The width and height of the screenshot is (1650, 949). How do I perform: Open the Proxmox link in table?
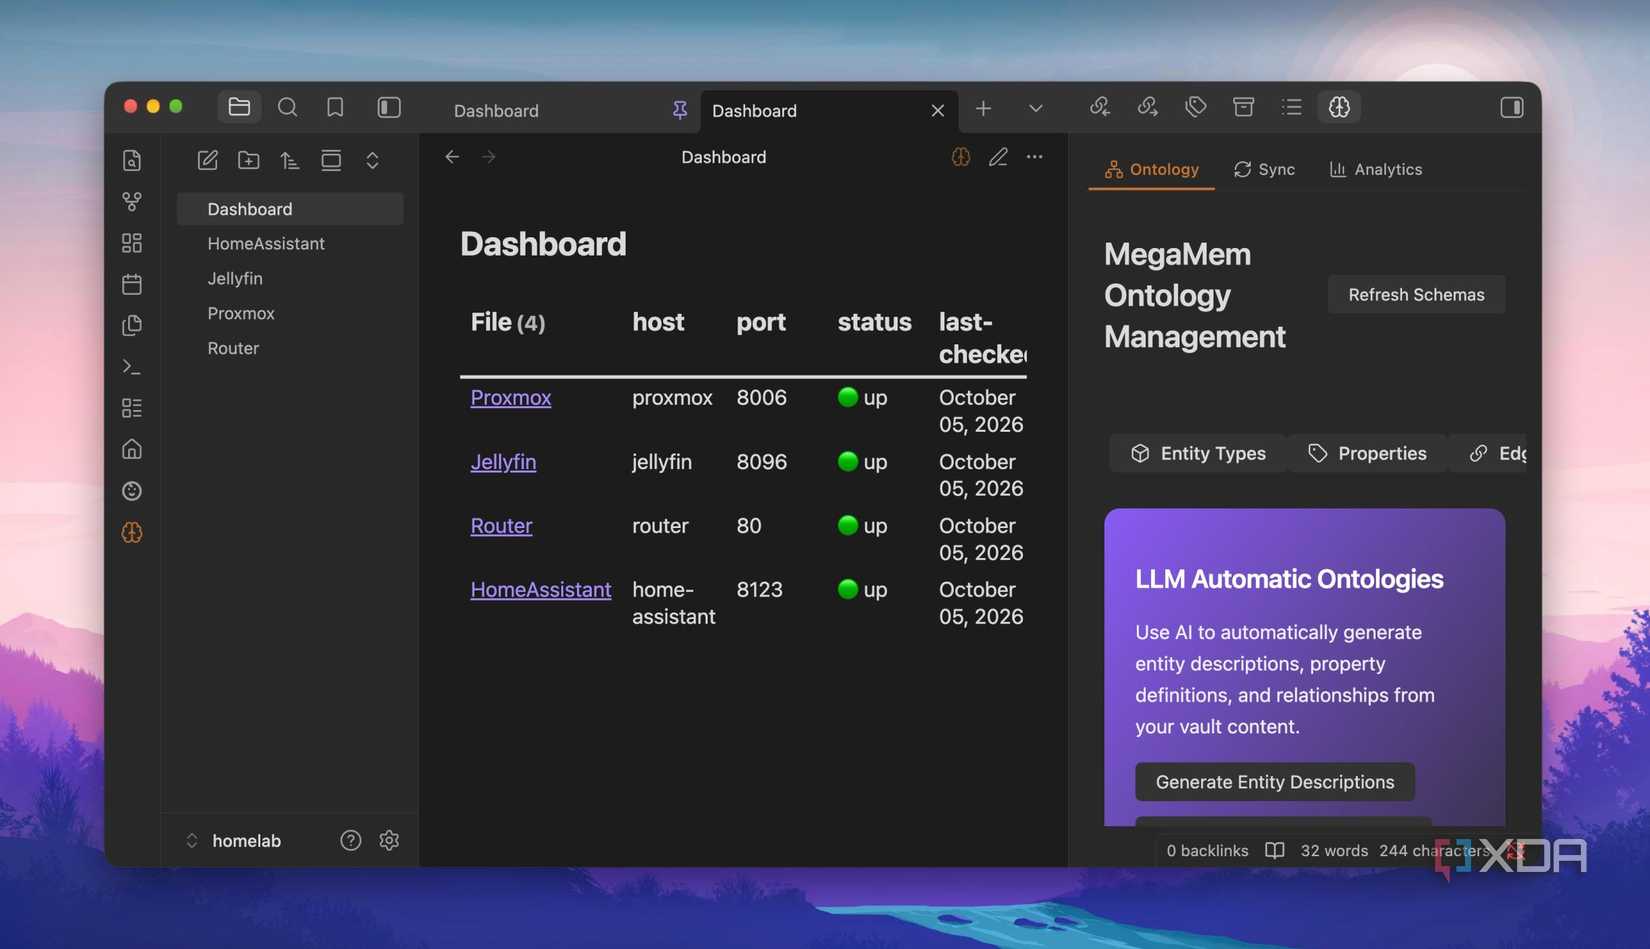pos(511,398)
